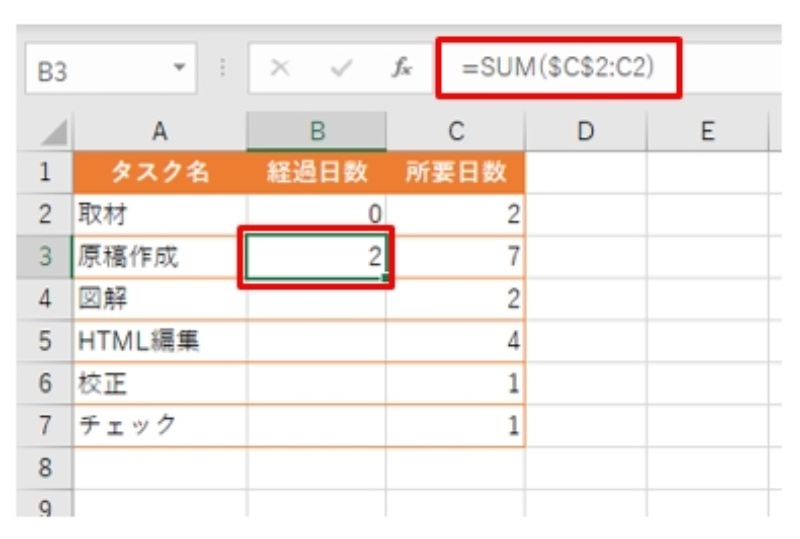The height and width of the screenshot is (539, 800).
Task: Select column A header
Action: 159,130
